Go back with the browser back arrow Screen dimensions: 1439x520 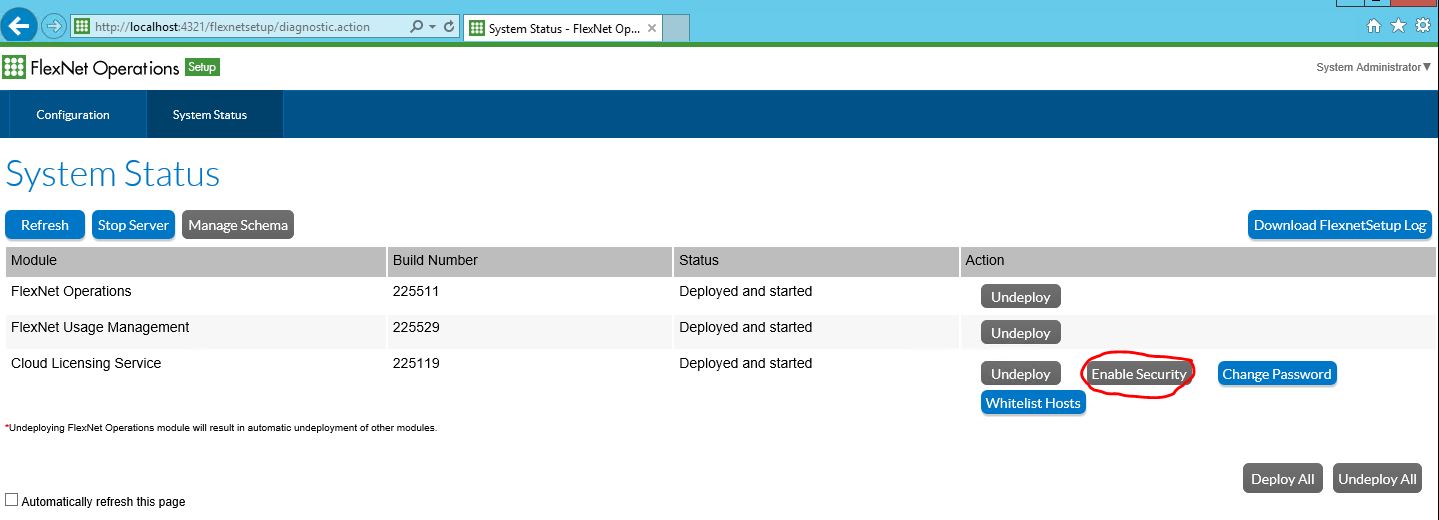pyautogui.click(x=20, y=26)
